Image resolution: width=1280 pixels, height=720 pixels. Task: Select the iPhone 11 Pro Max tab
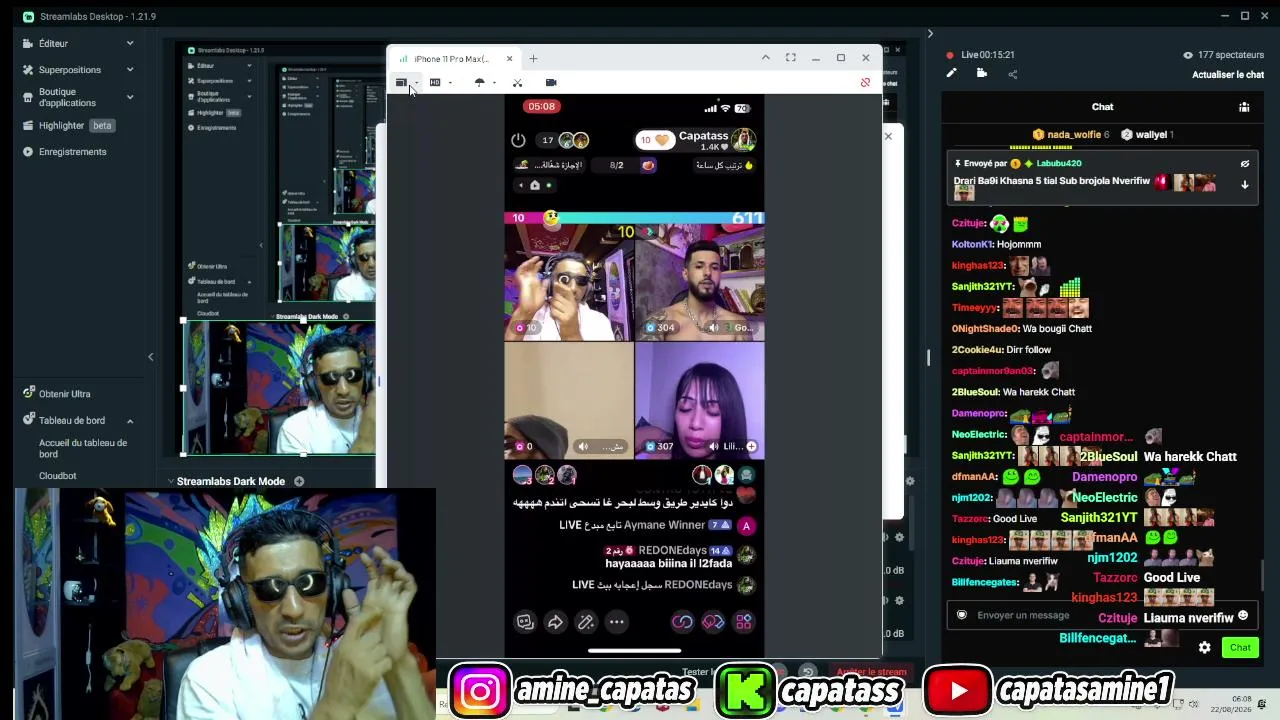tap(452, 59)
